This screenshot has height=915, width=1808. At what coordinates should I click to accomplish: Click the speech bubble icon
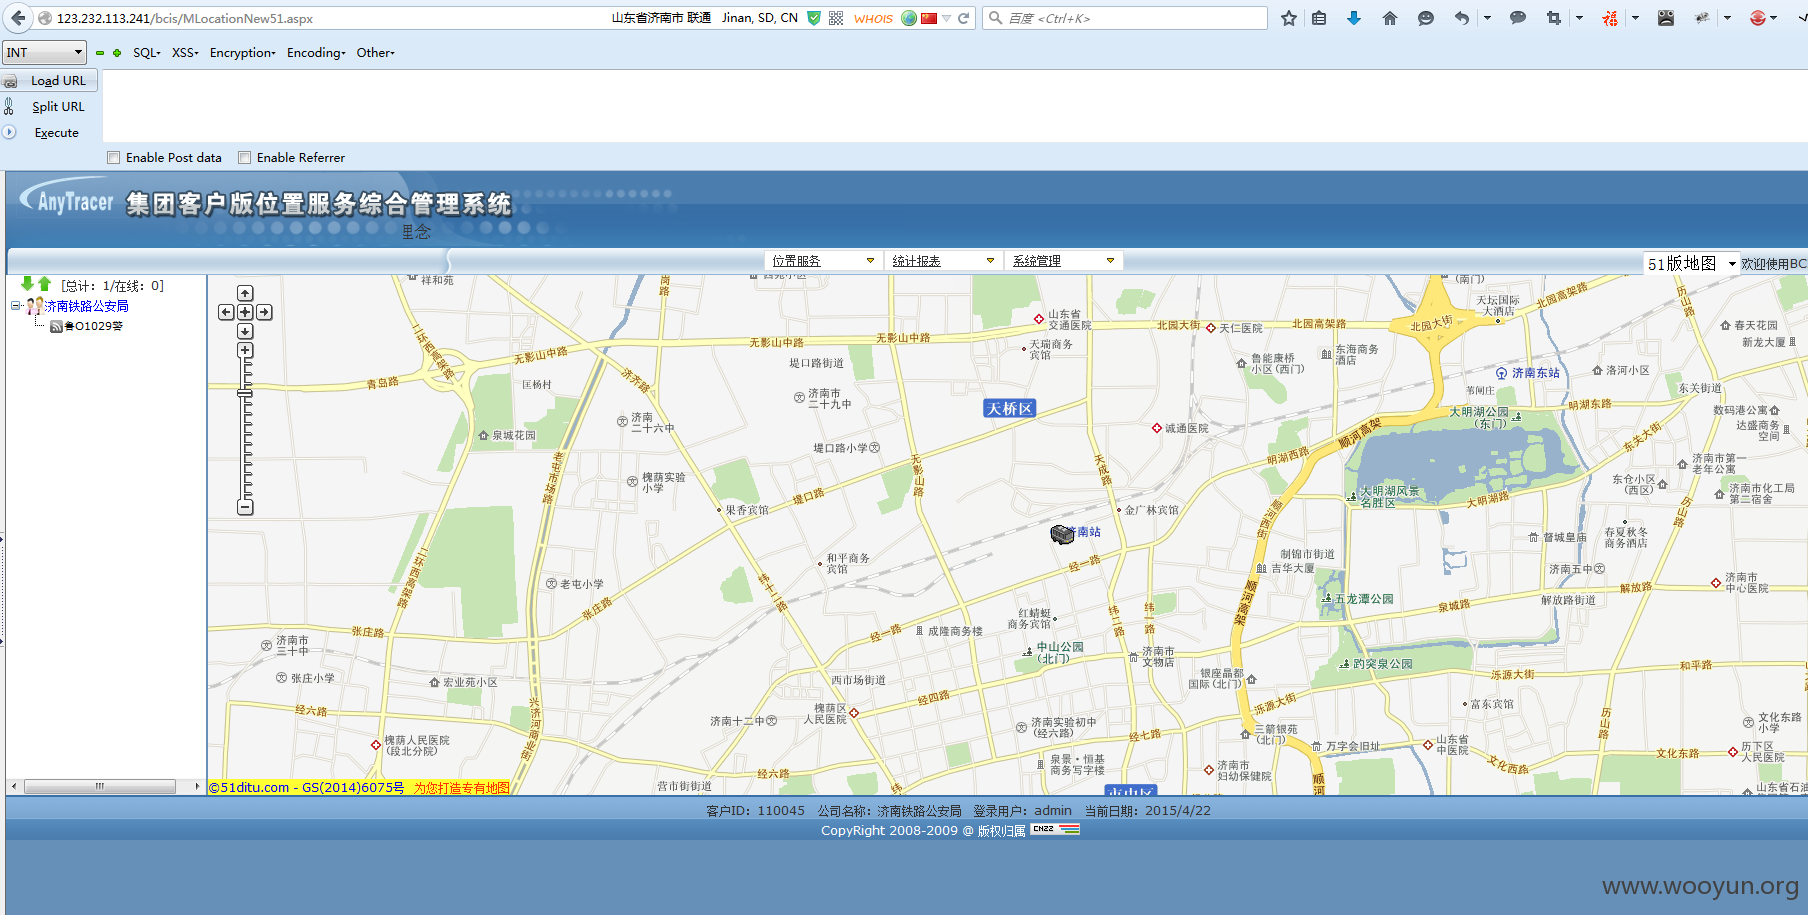[1518, 18]
